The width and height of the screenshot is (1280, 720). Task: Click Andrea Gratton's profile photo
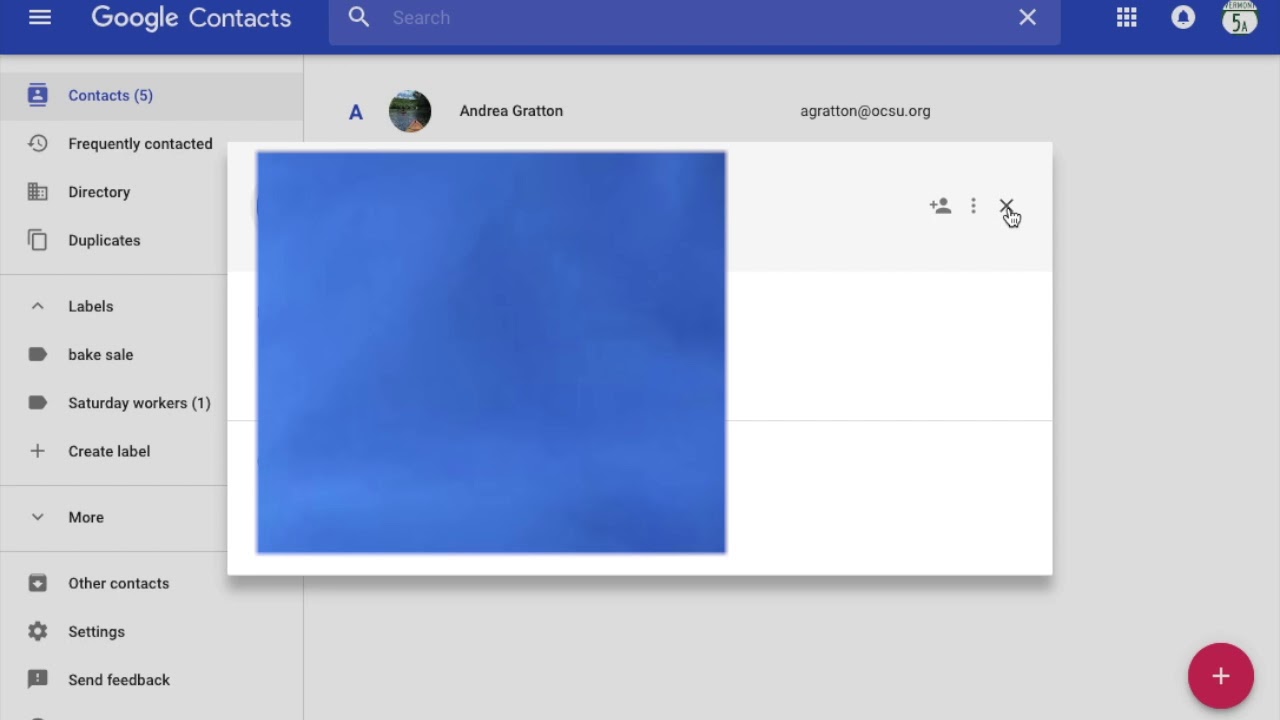tap(410, 111)
